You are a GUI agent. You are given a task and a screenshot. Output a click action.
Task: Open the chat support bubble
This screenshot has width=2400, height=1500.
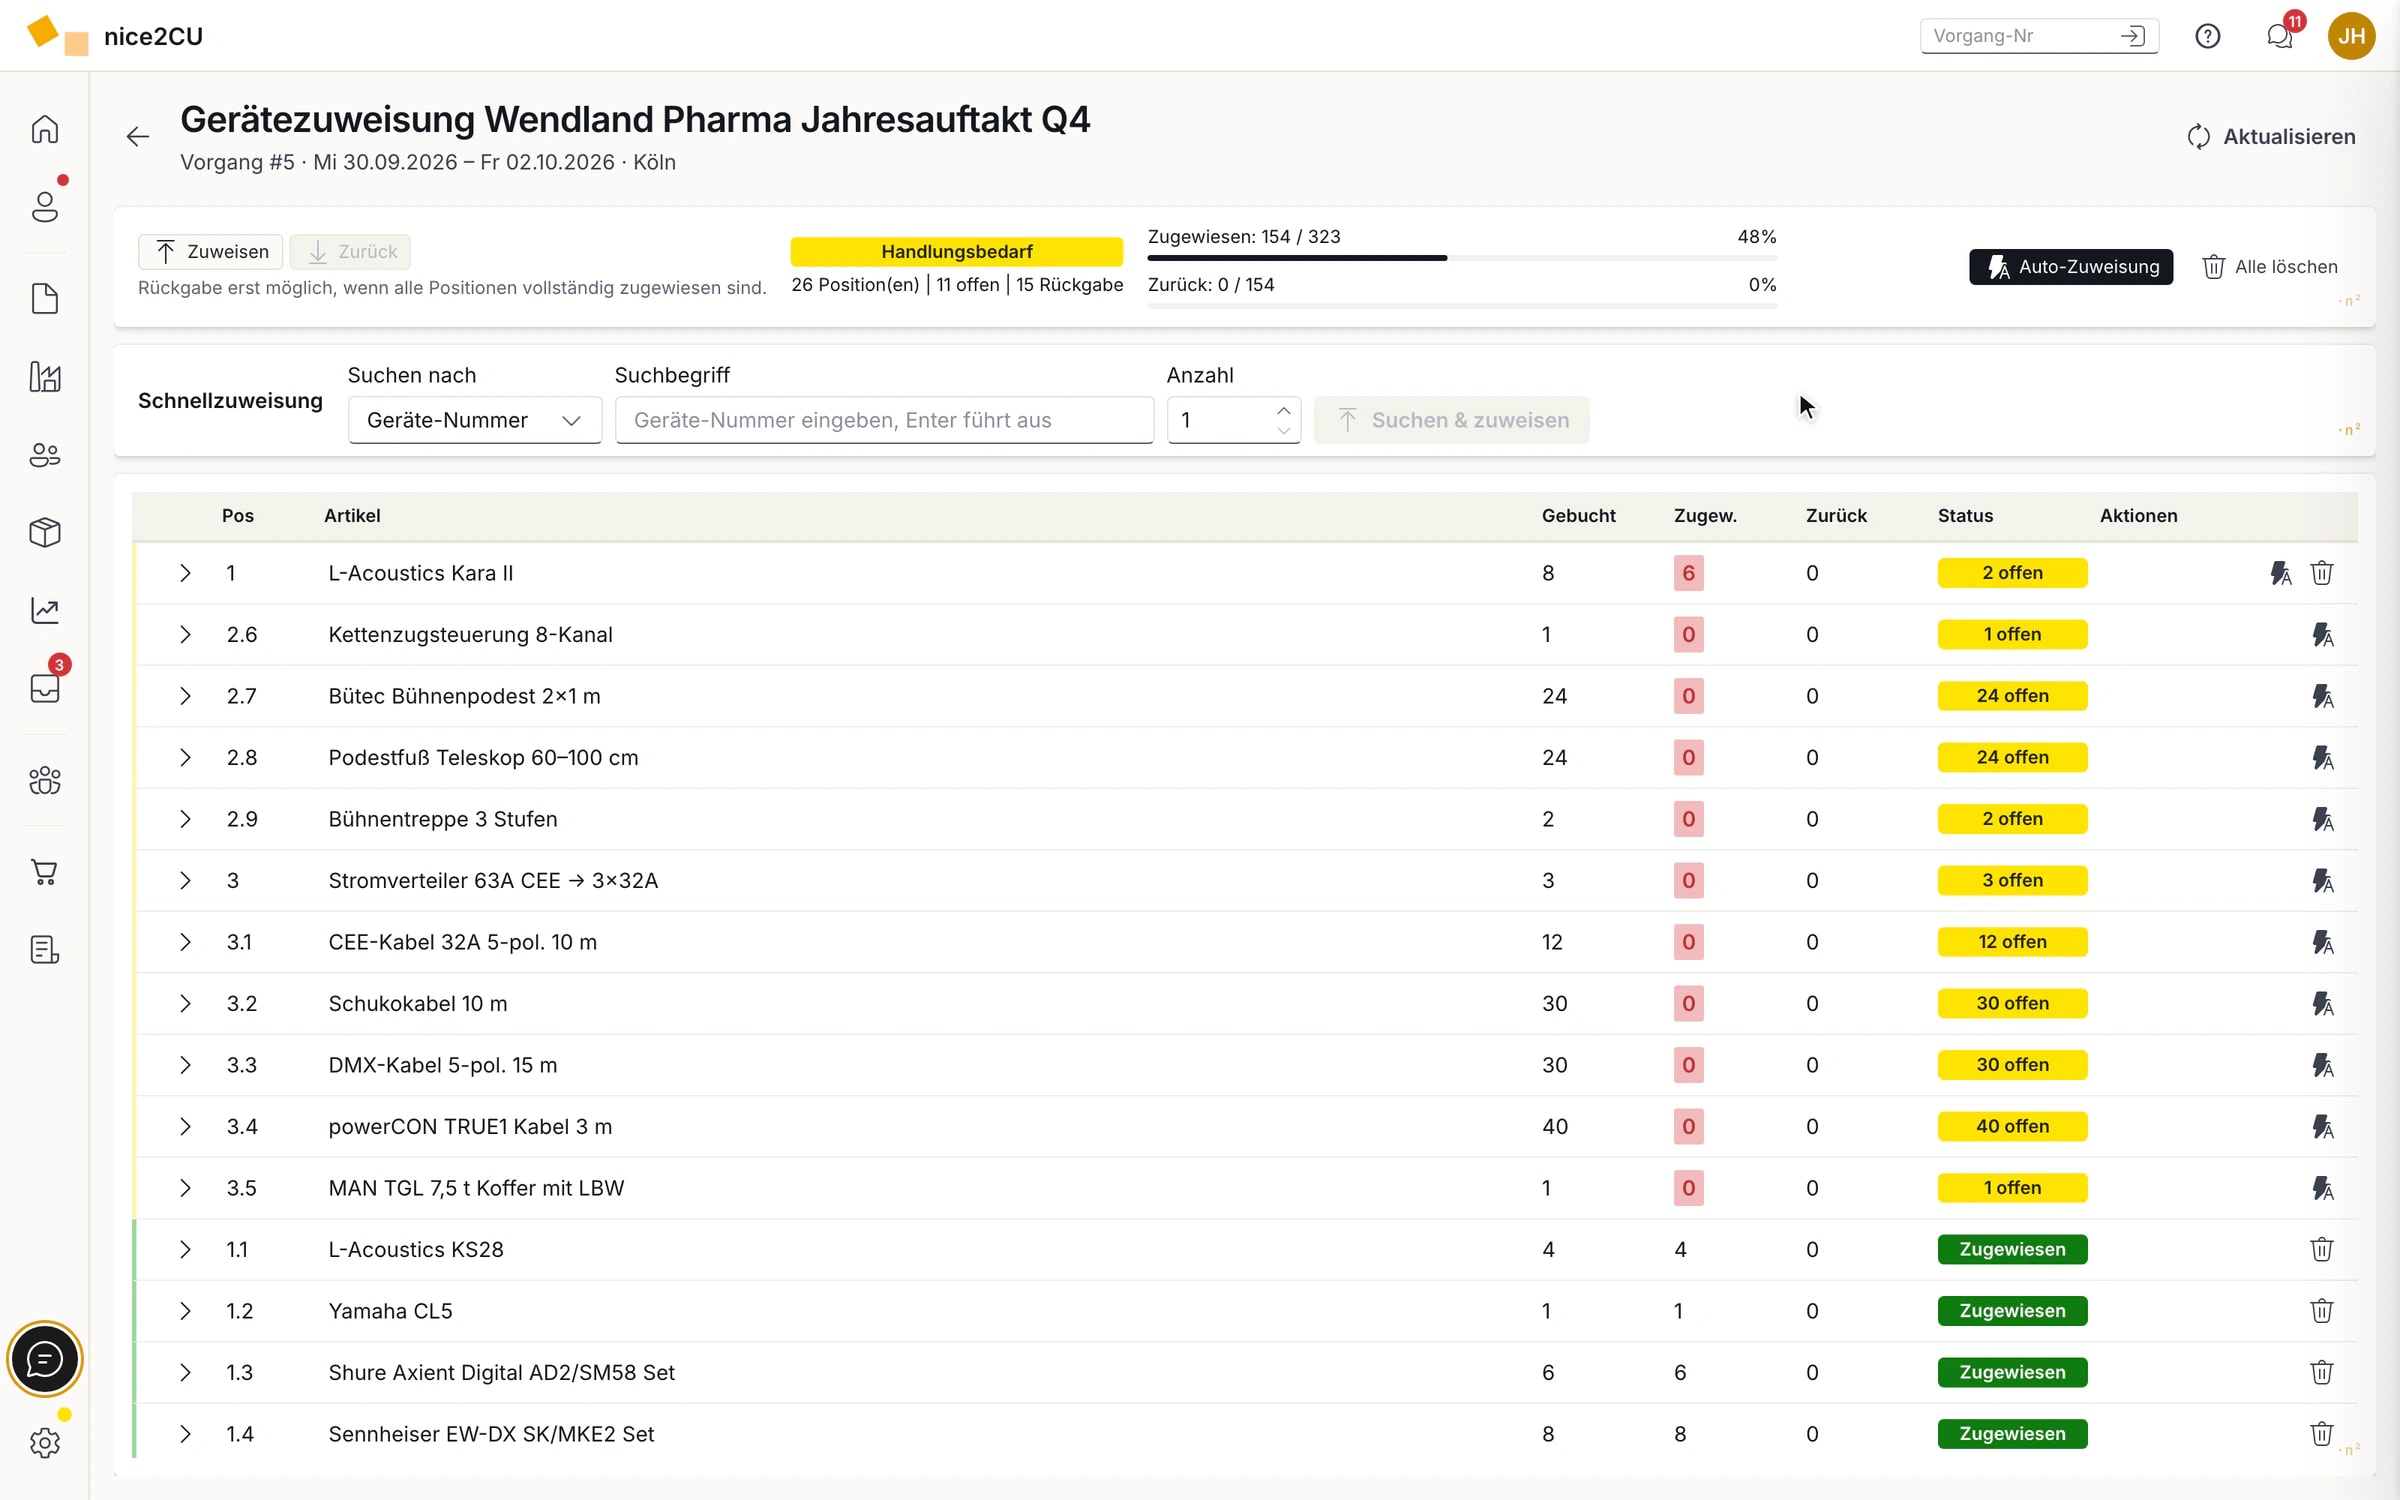45,1359
